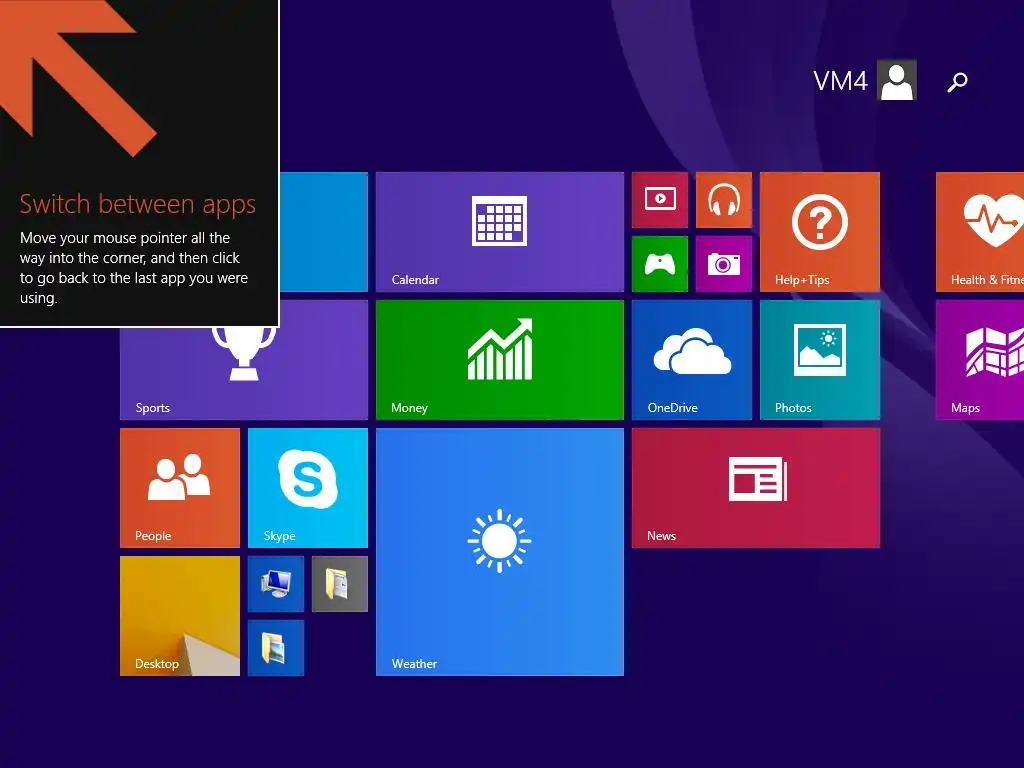
Task: Open the Documents folder tile
Action: [x=340, y=584]
